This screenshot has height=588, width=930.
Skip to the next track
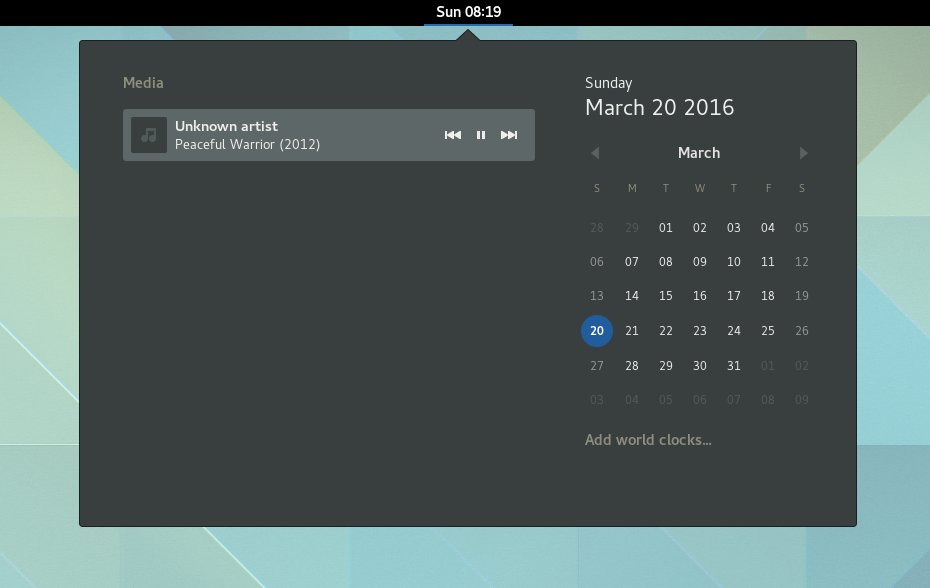click(509, 135)
